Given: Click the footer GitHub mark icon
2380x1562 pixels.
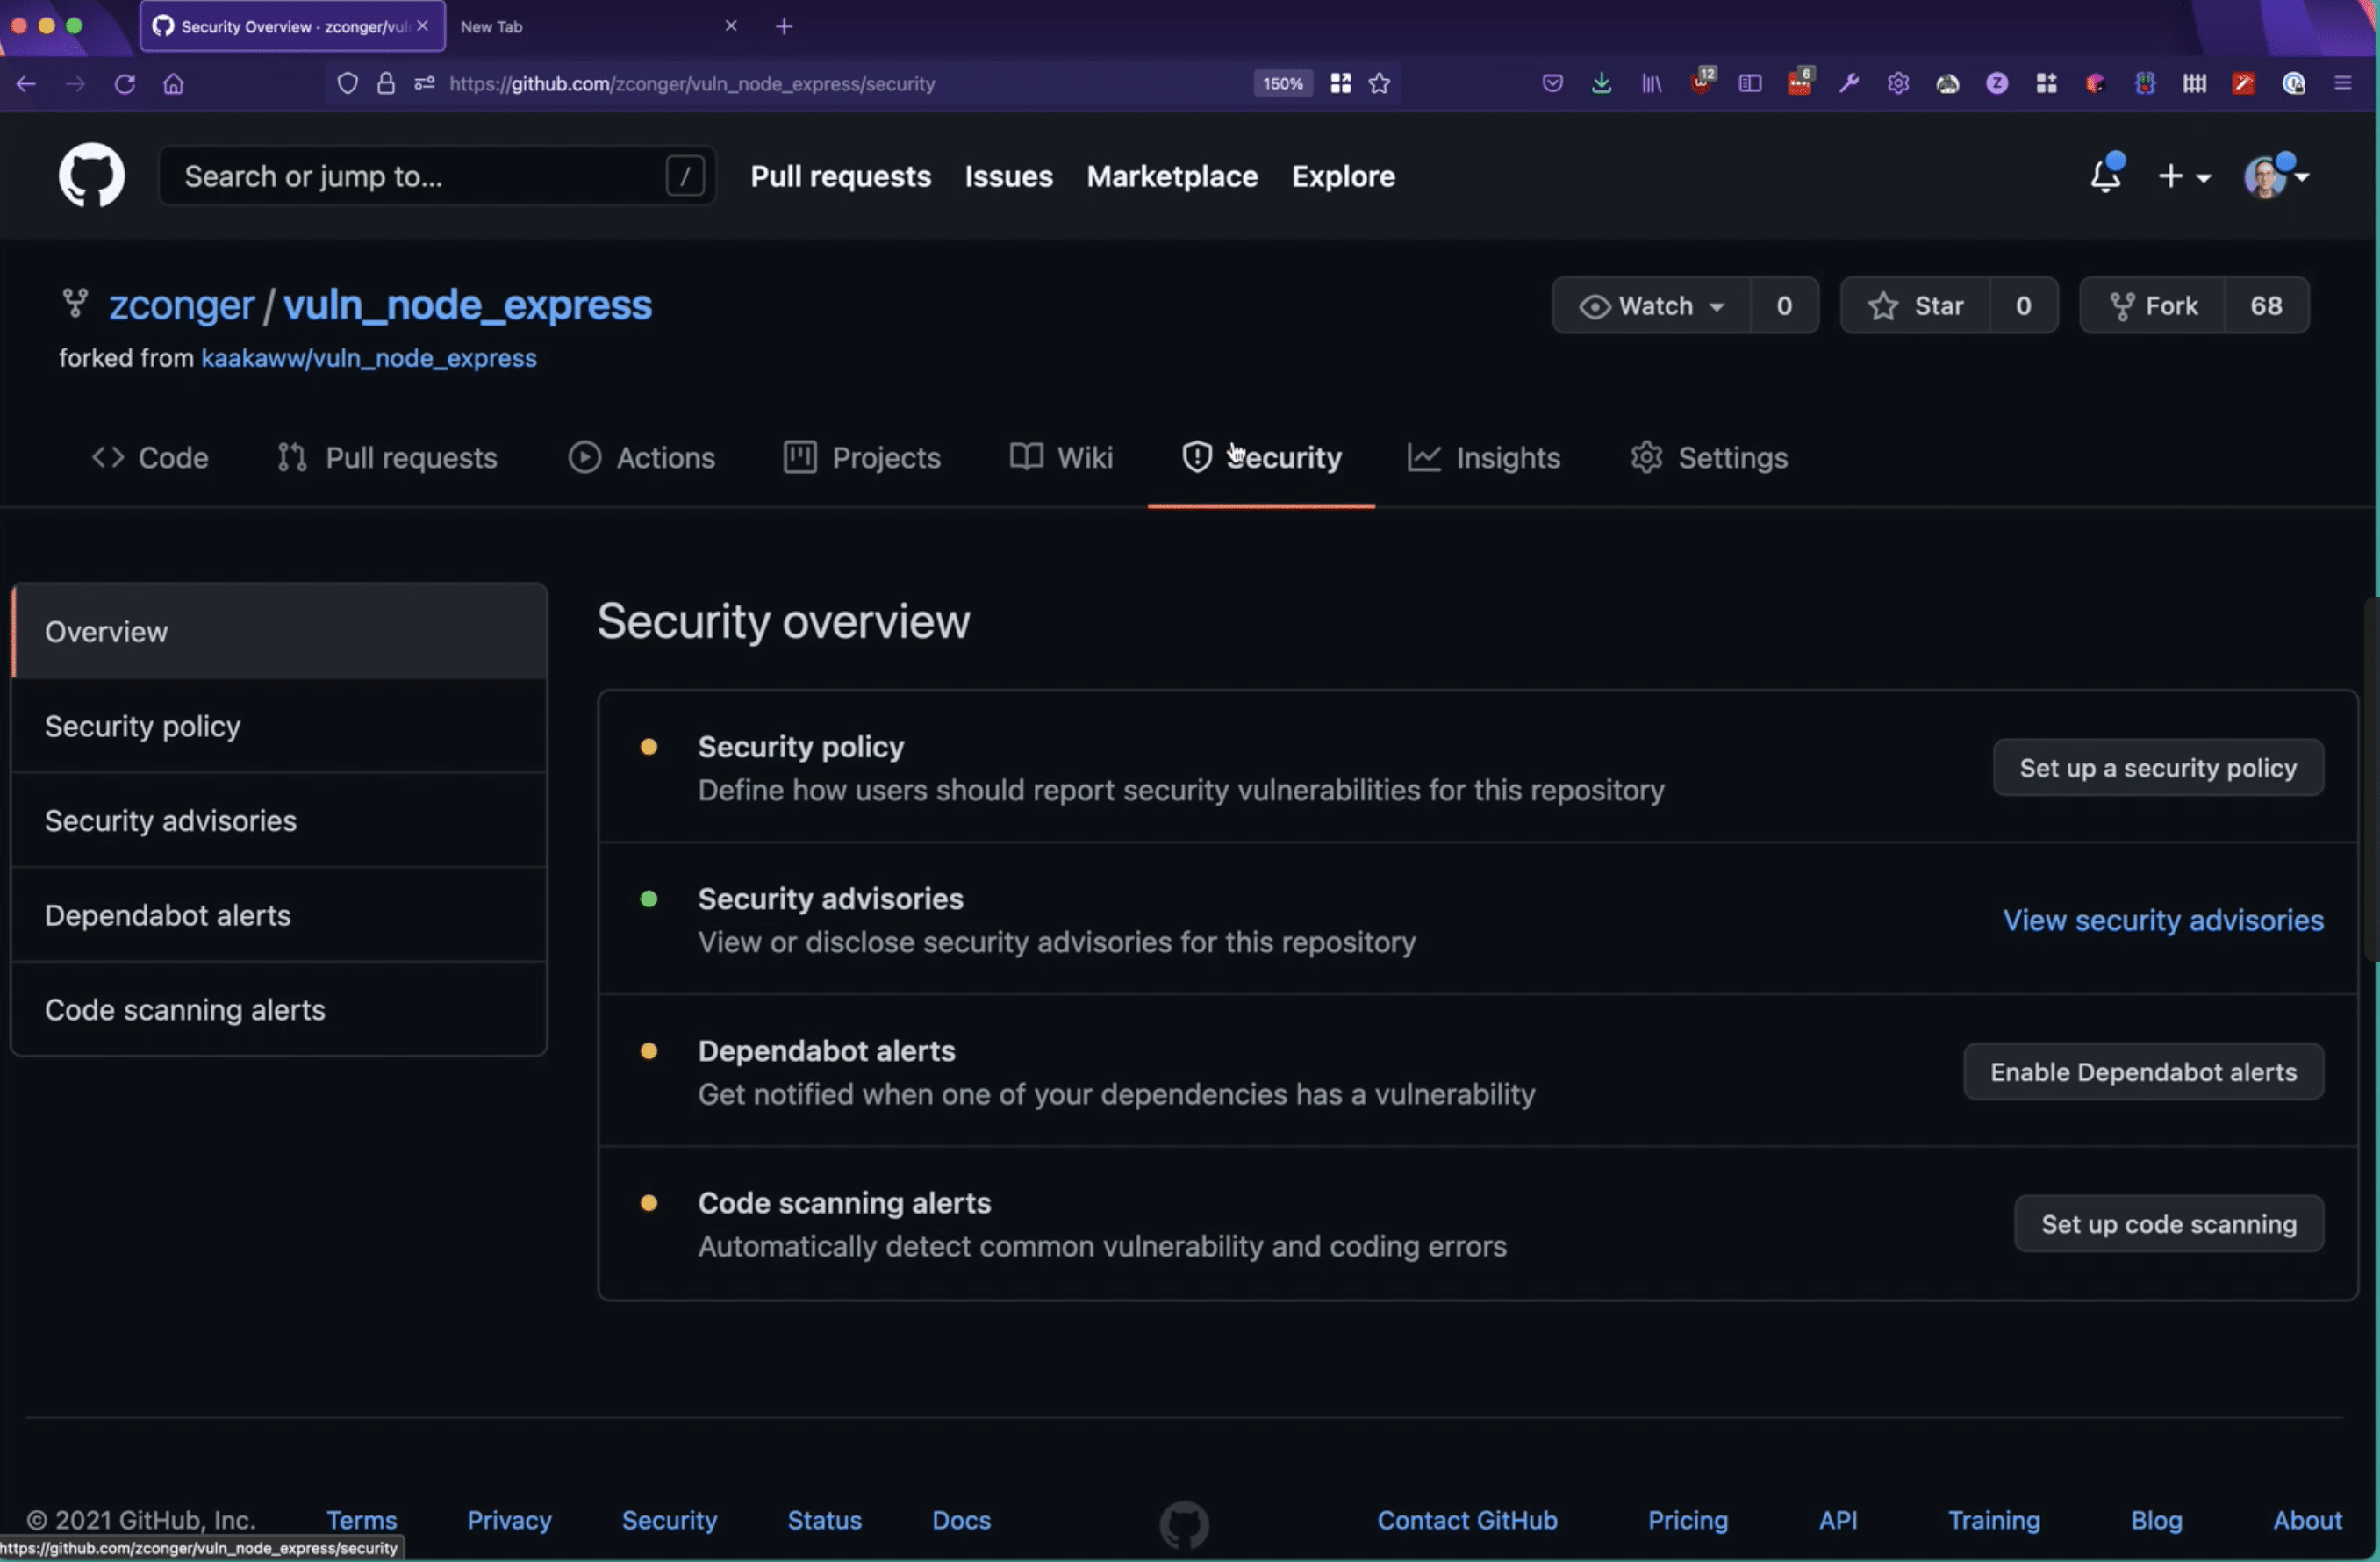Looking at the screenshot, I should pyautogui.click(x=1184, y=1524).
